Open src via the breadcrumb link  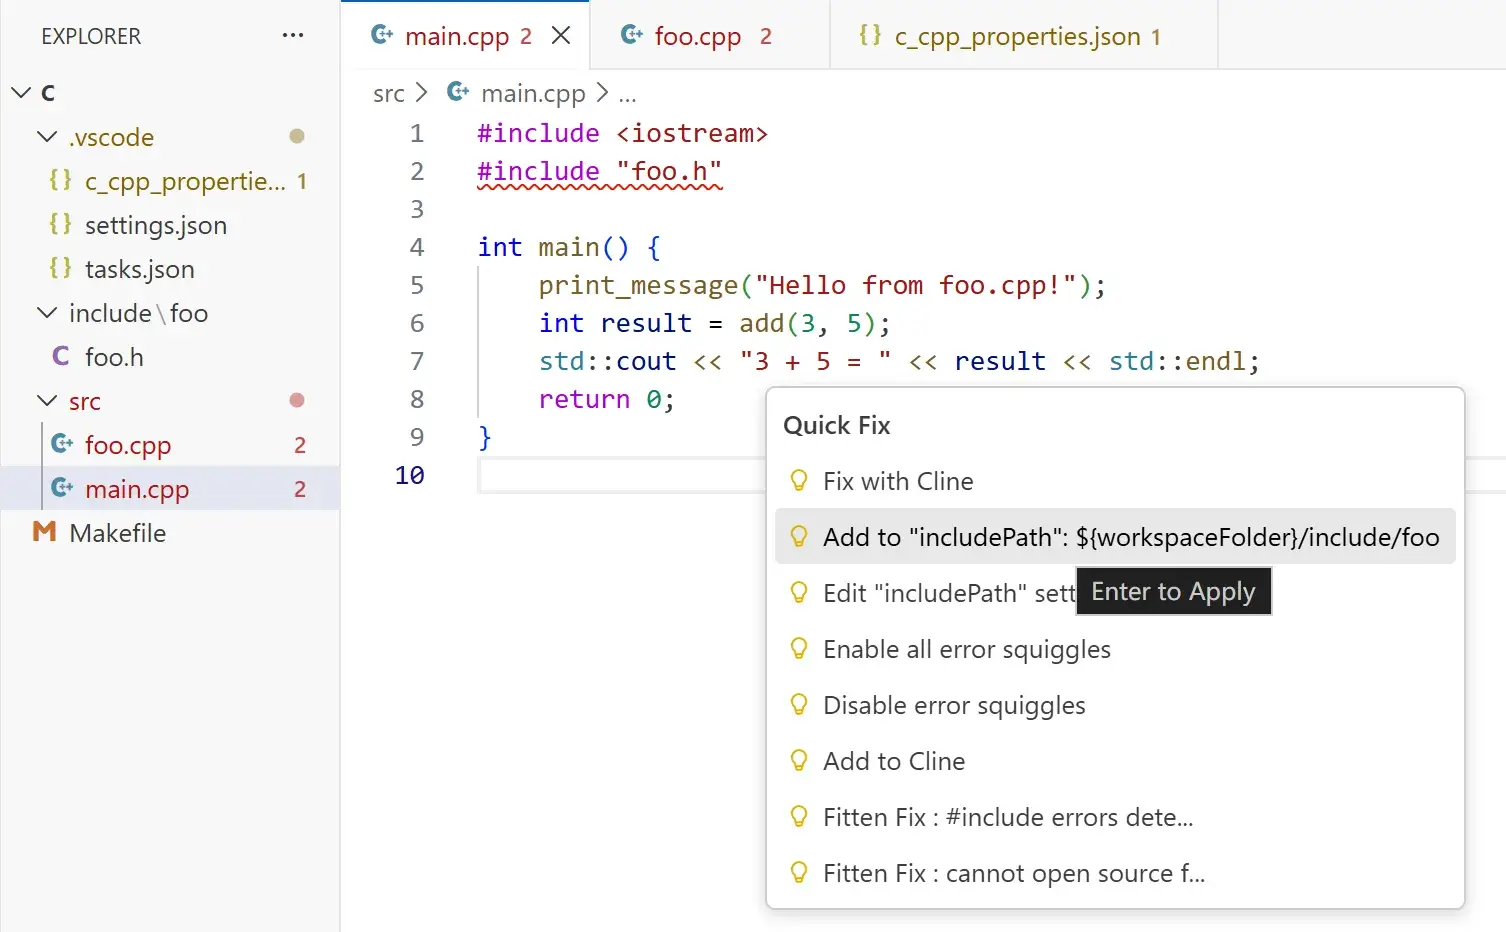point(388,92)
